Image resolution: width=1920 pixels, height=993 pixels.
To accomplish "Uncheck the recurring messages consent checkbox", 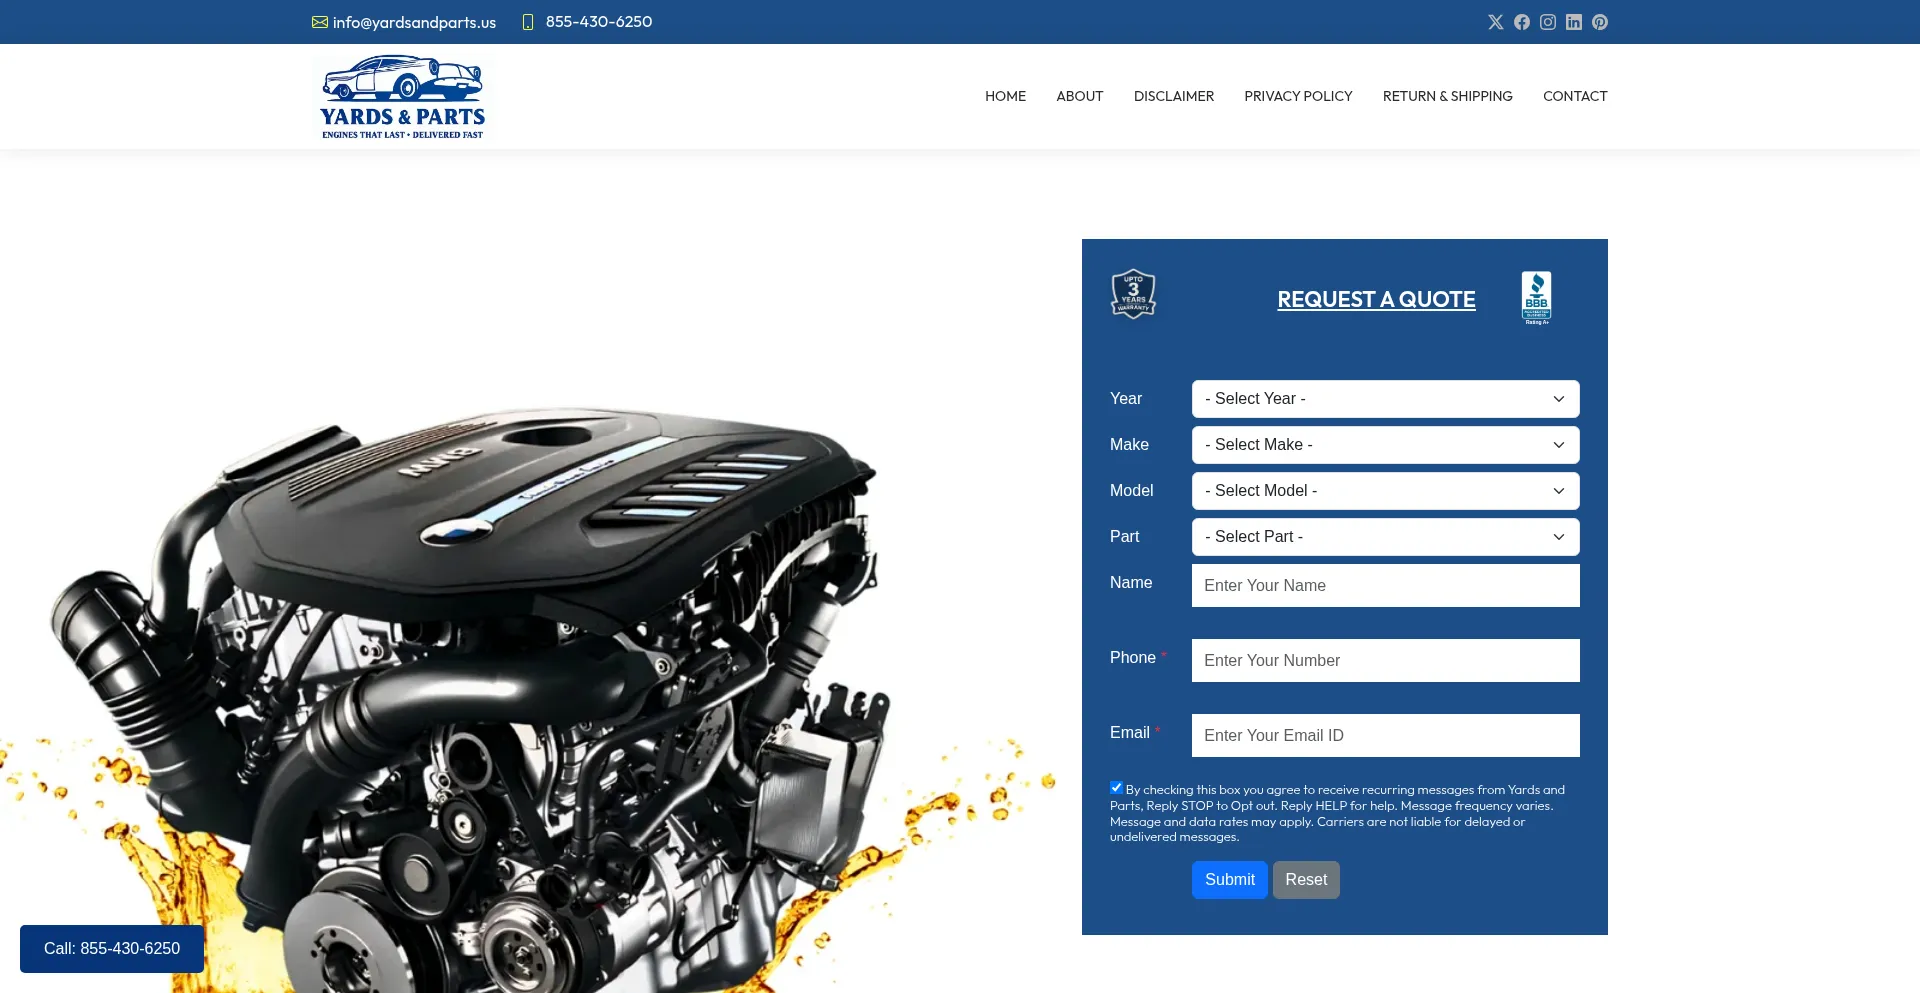I will coord(1116,788).
